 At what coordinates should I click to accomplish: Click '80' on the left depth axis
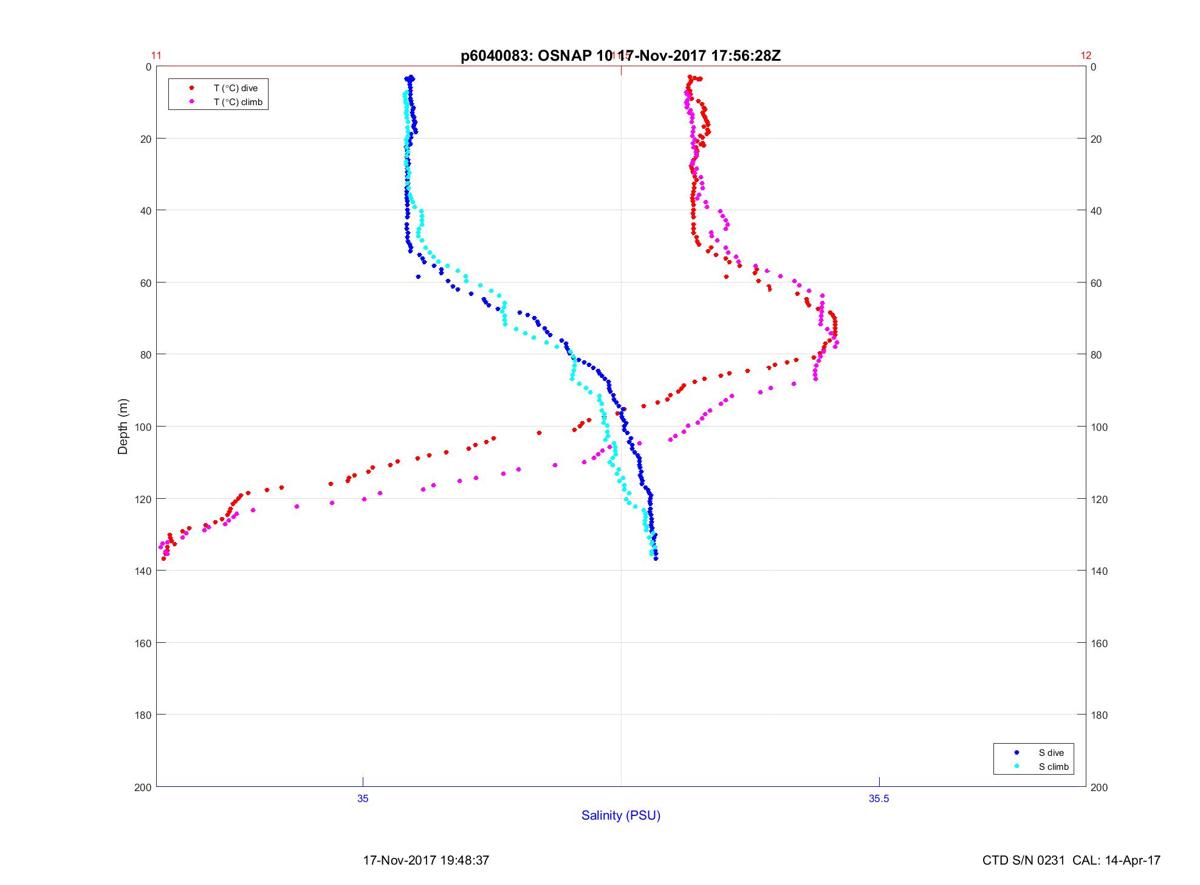point(146,355)
